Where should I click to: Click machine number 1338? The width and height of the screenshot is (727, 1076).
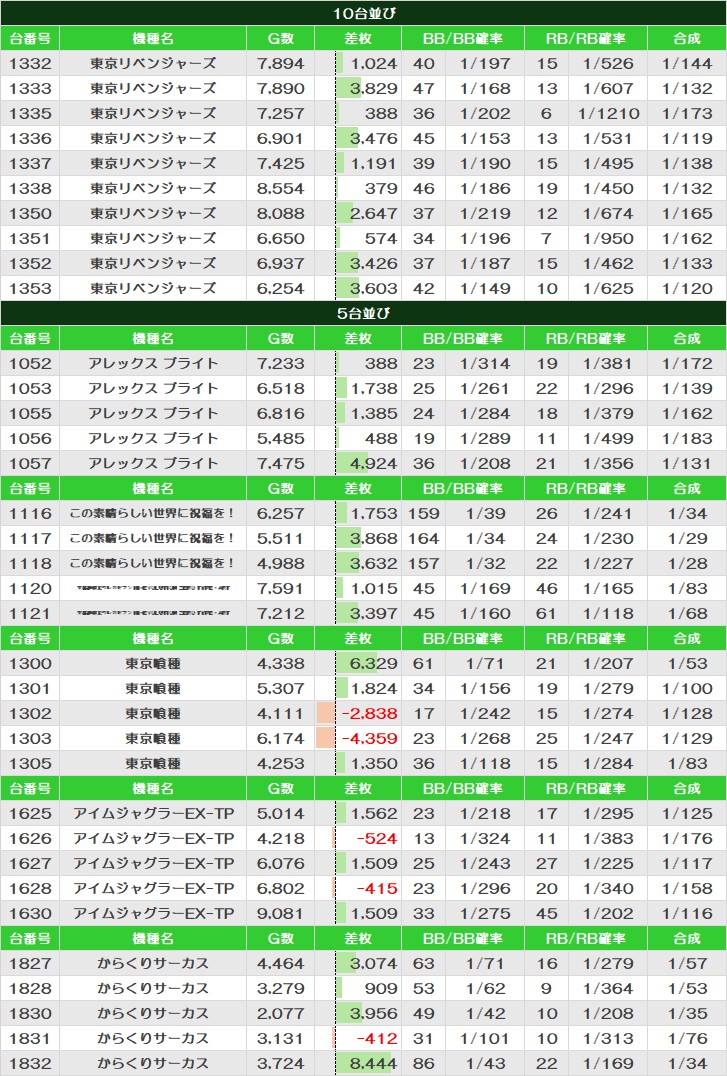[x=30, y=189]
